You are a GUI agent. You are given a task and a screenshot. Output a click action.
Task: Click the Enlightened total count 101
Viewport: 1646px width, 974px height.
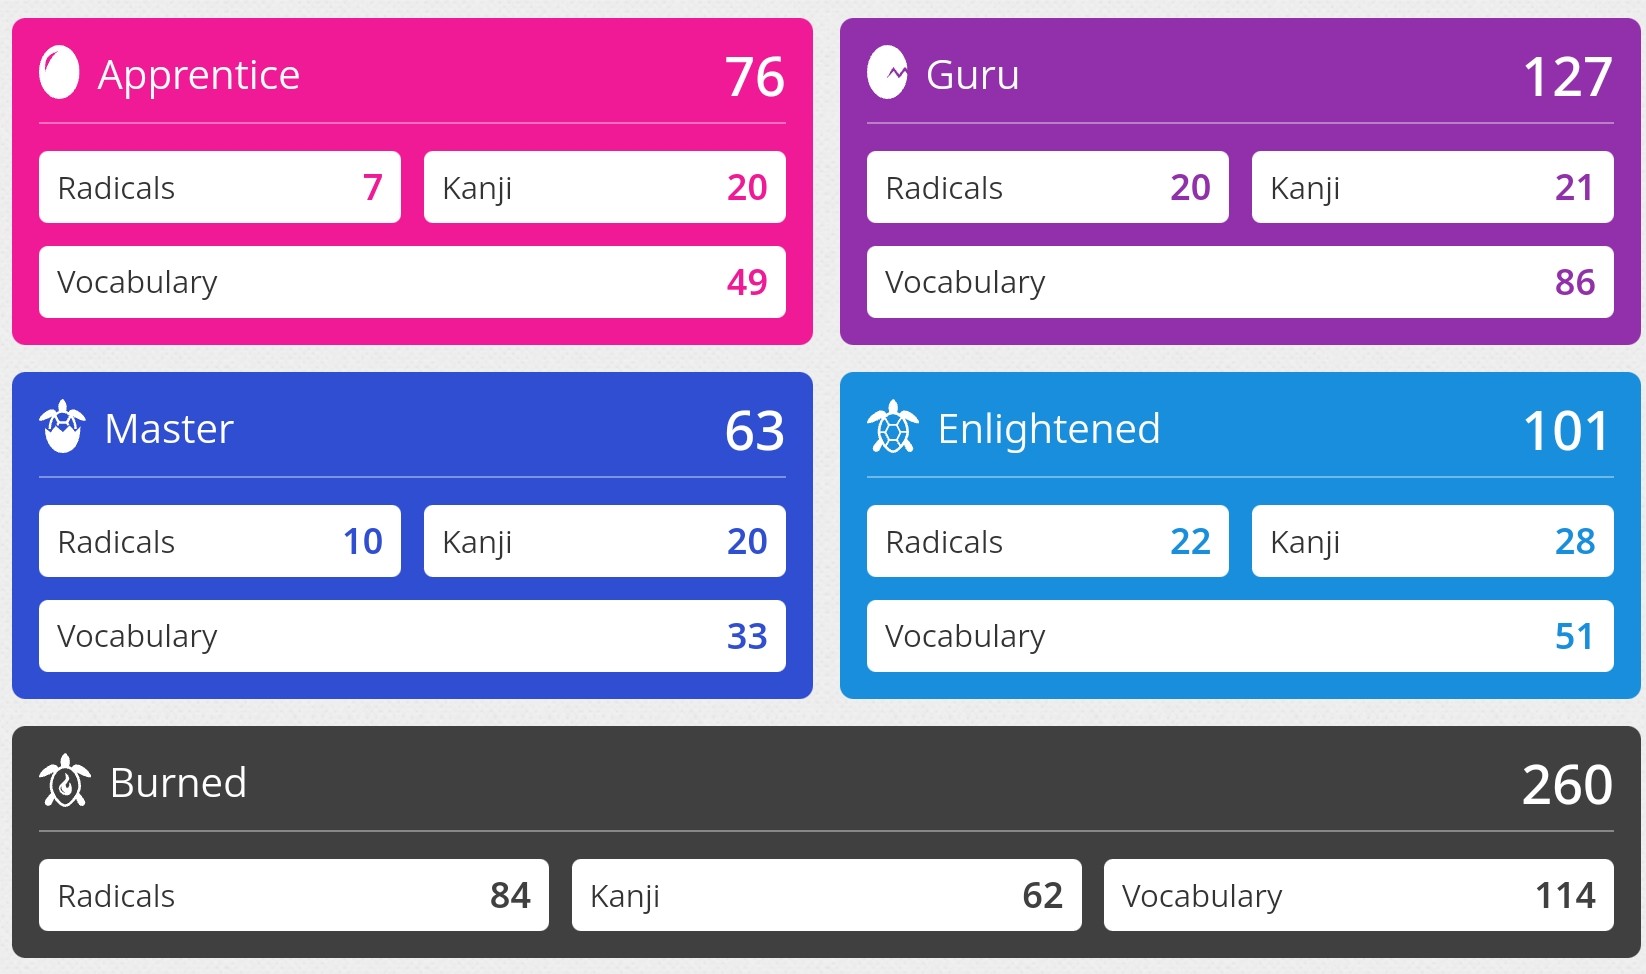(x=1567, y=430)
